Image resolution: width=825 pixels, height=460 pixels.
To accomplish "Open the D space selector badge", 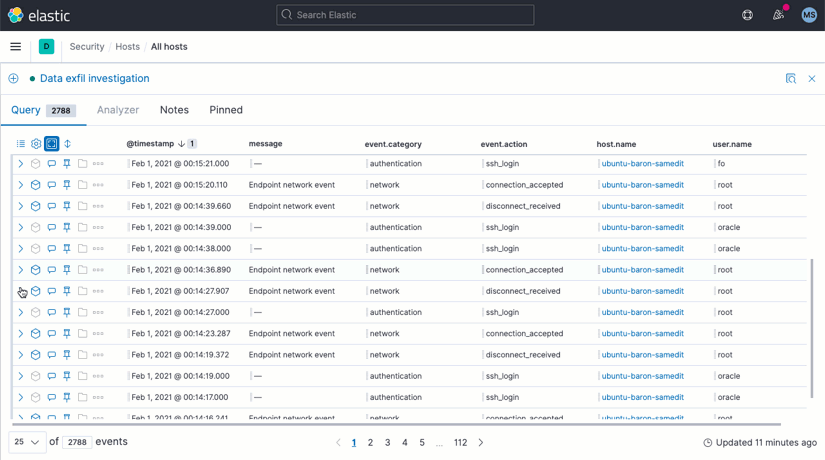I will 46,46.
